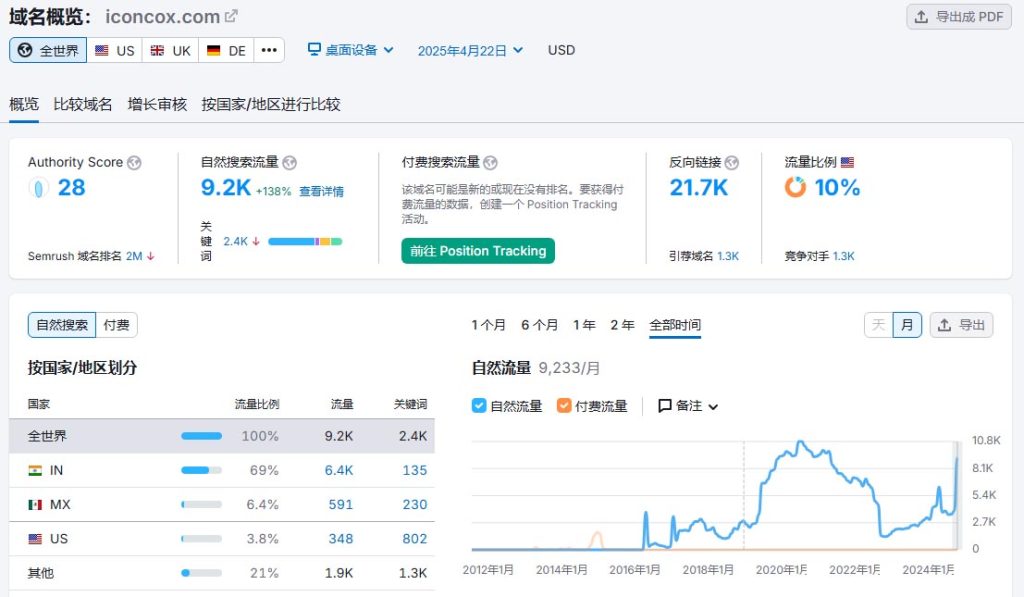Open the 查看详情 link
This screenshot has width=1024, height=597.
coord(321,191)
